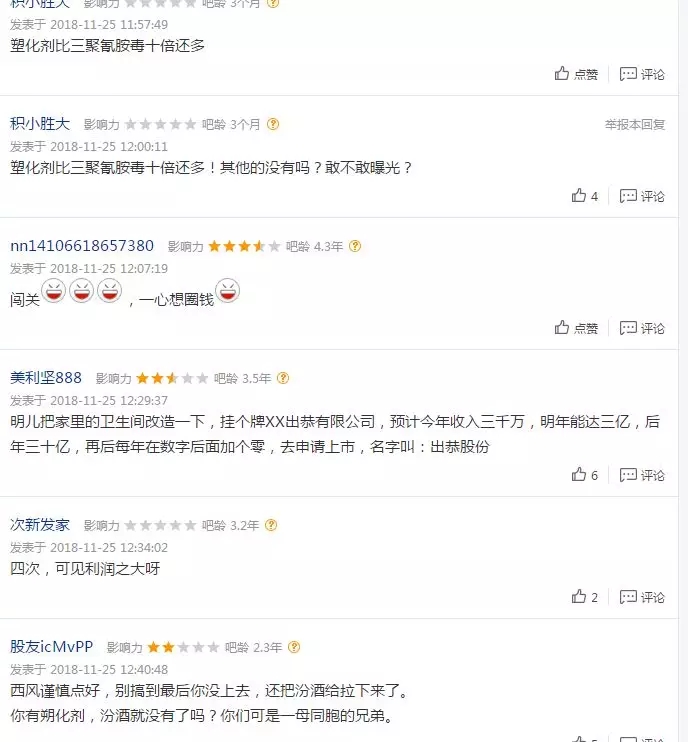Visit 次新发家's profile page

[40, 525]
